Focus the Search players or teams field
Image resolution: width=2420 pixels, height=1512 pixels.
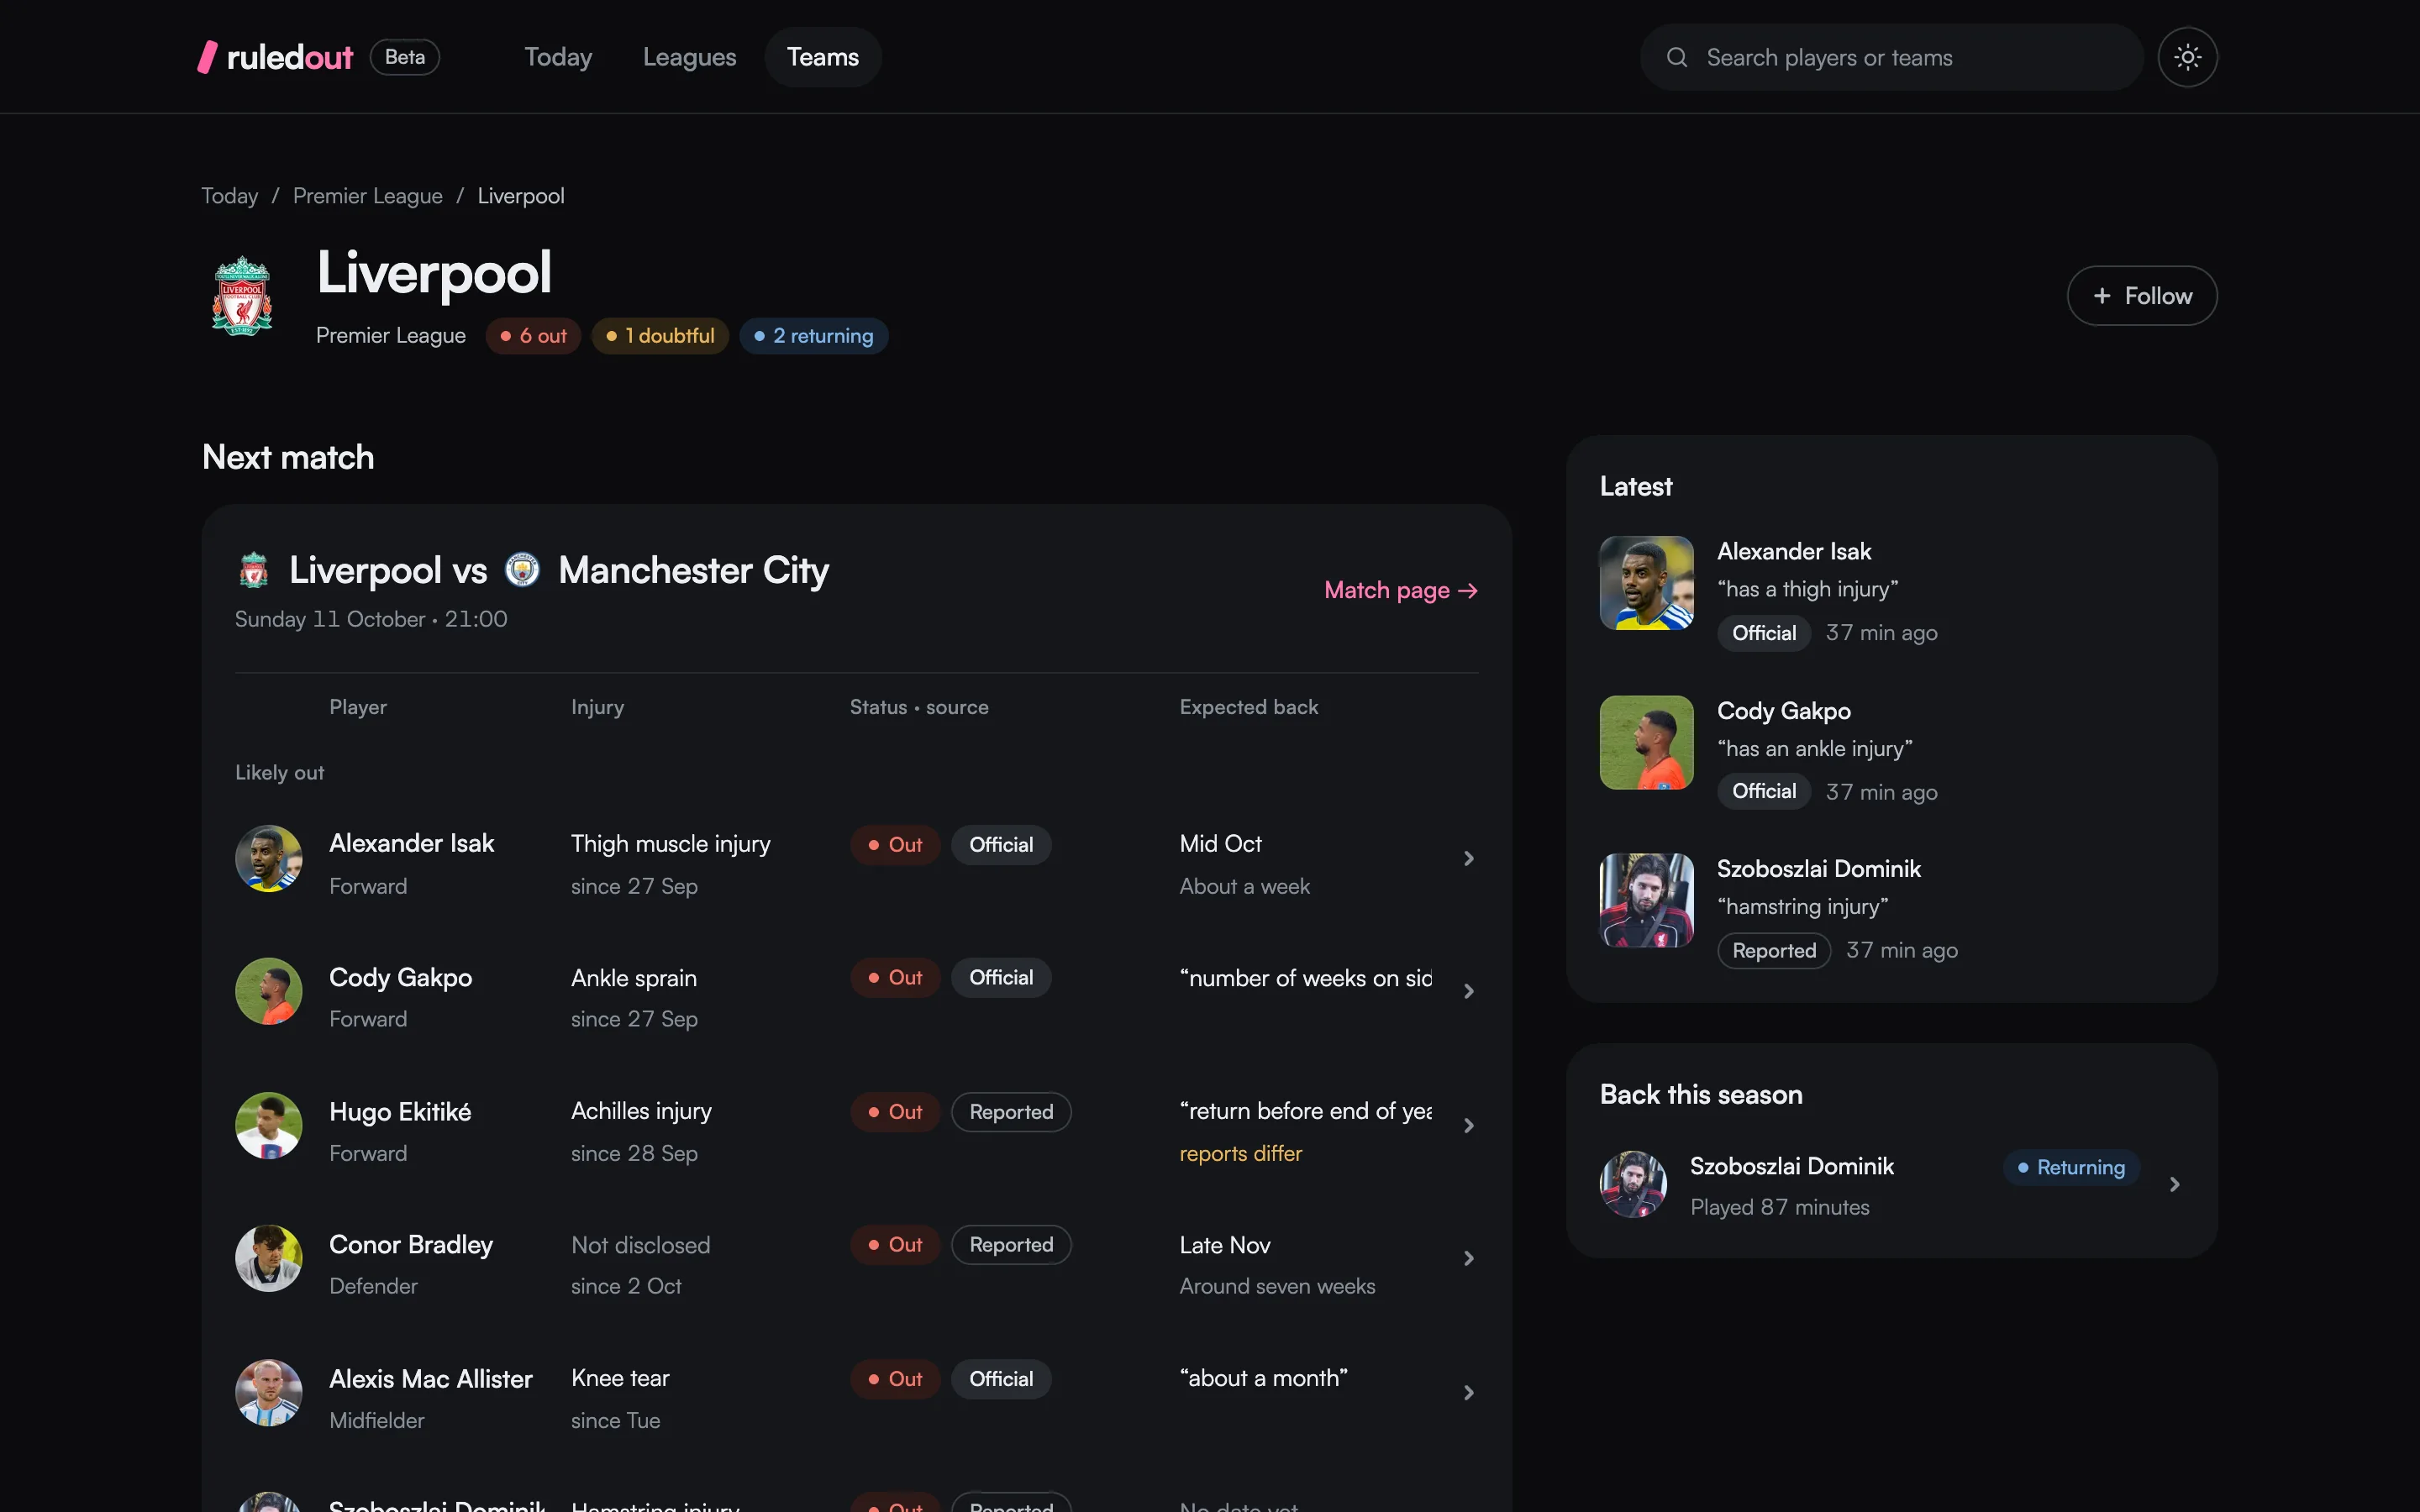[x=1891, y=57]
